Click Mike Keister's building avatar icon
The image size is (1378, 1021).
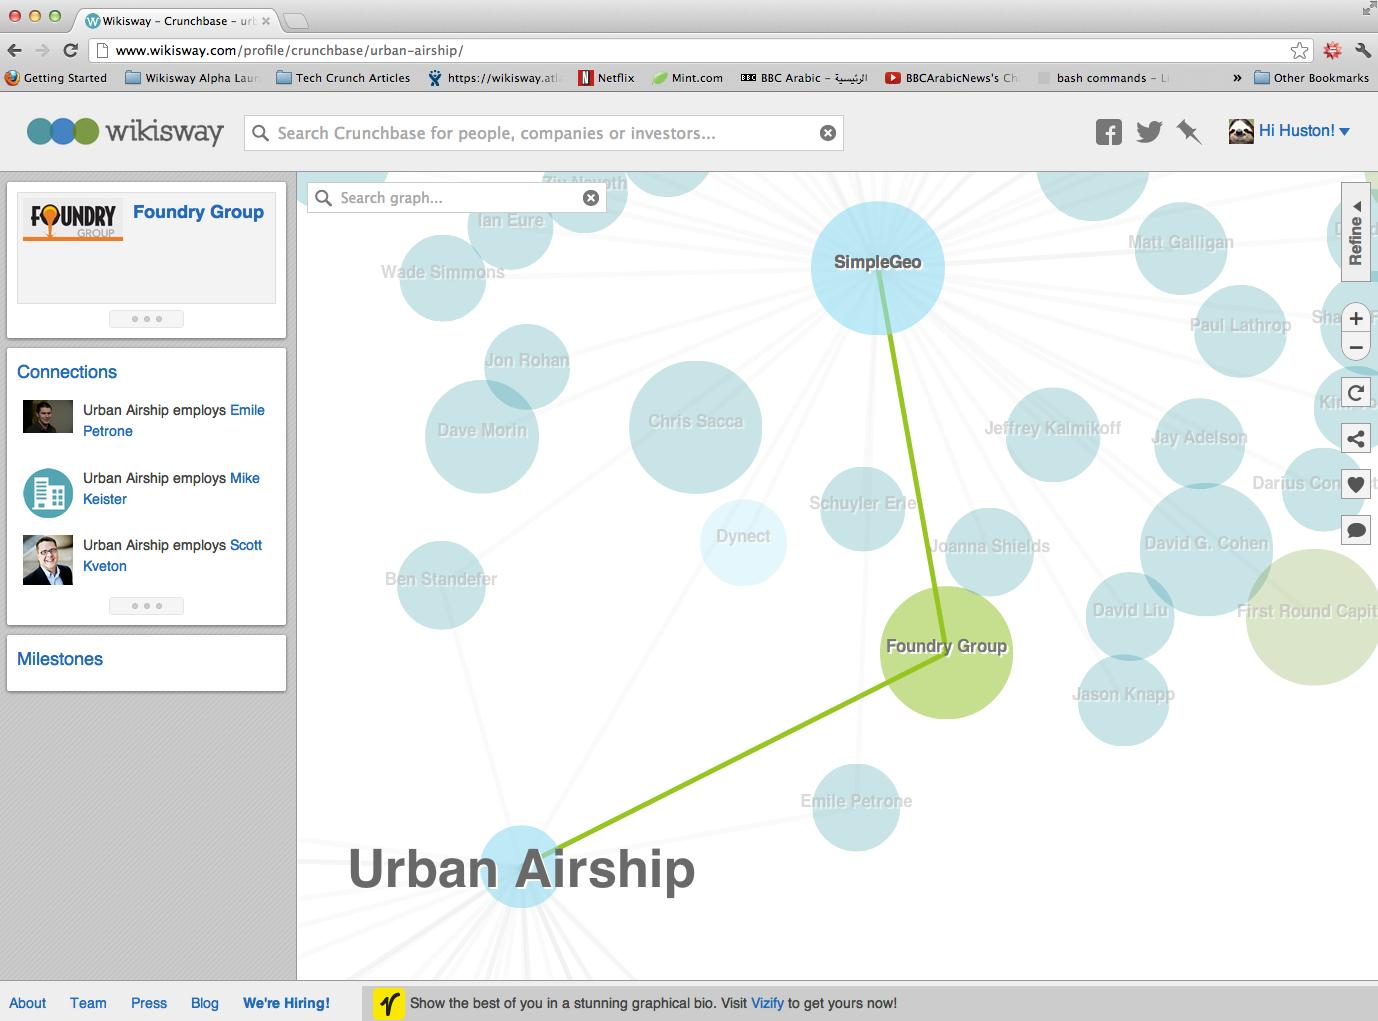(x=48, y=493)
